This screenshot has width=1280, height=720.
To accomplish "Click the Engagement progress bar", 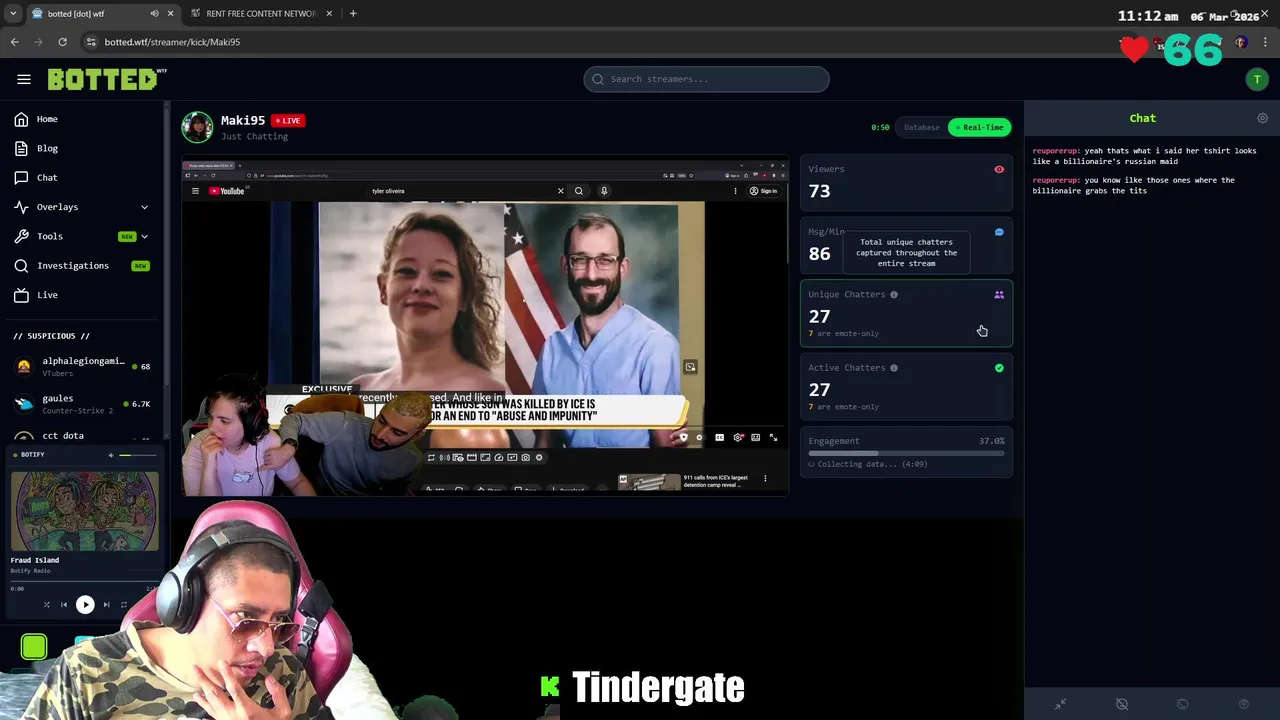I will pos(906,453).
